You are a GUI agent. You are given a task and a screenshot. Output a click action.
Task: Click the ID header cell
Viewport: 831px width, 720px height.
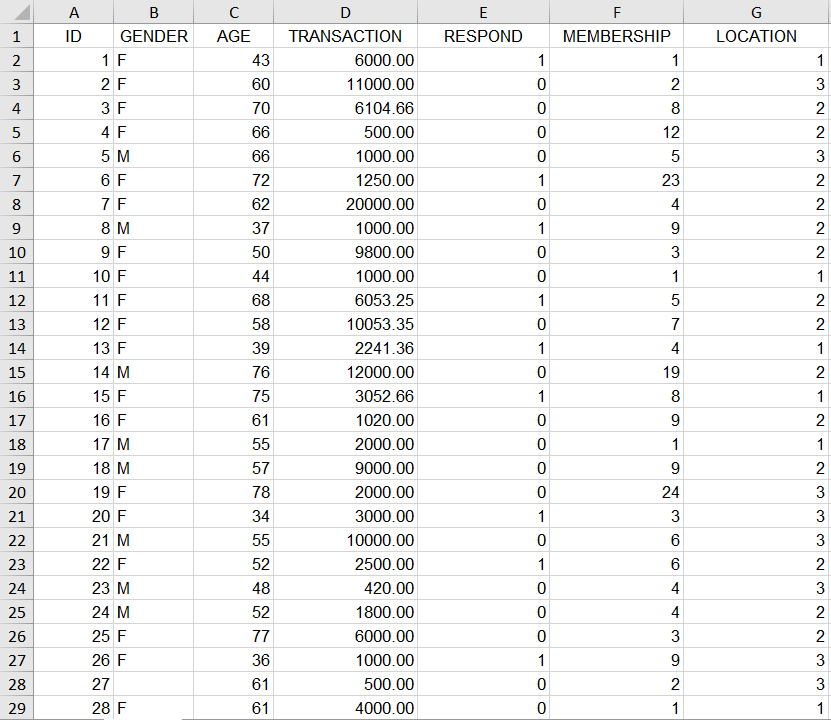[x=74, y=36]
